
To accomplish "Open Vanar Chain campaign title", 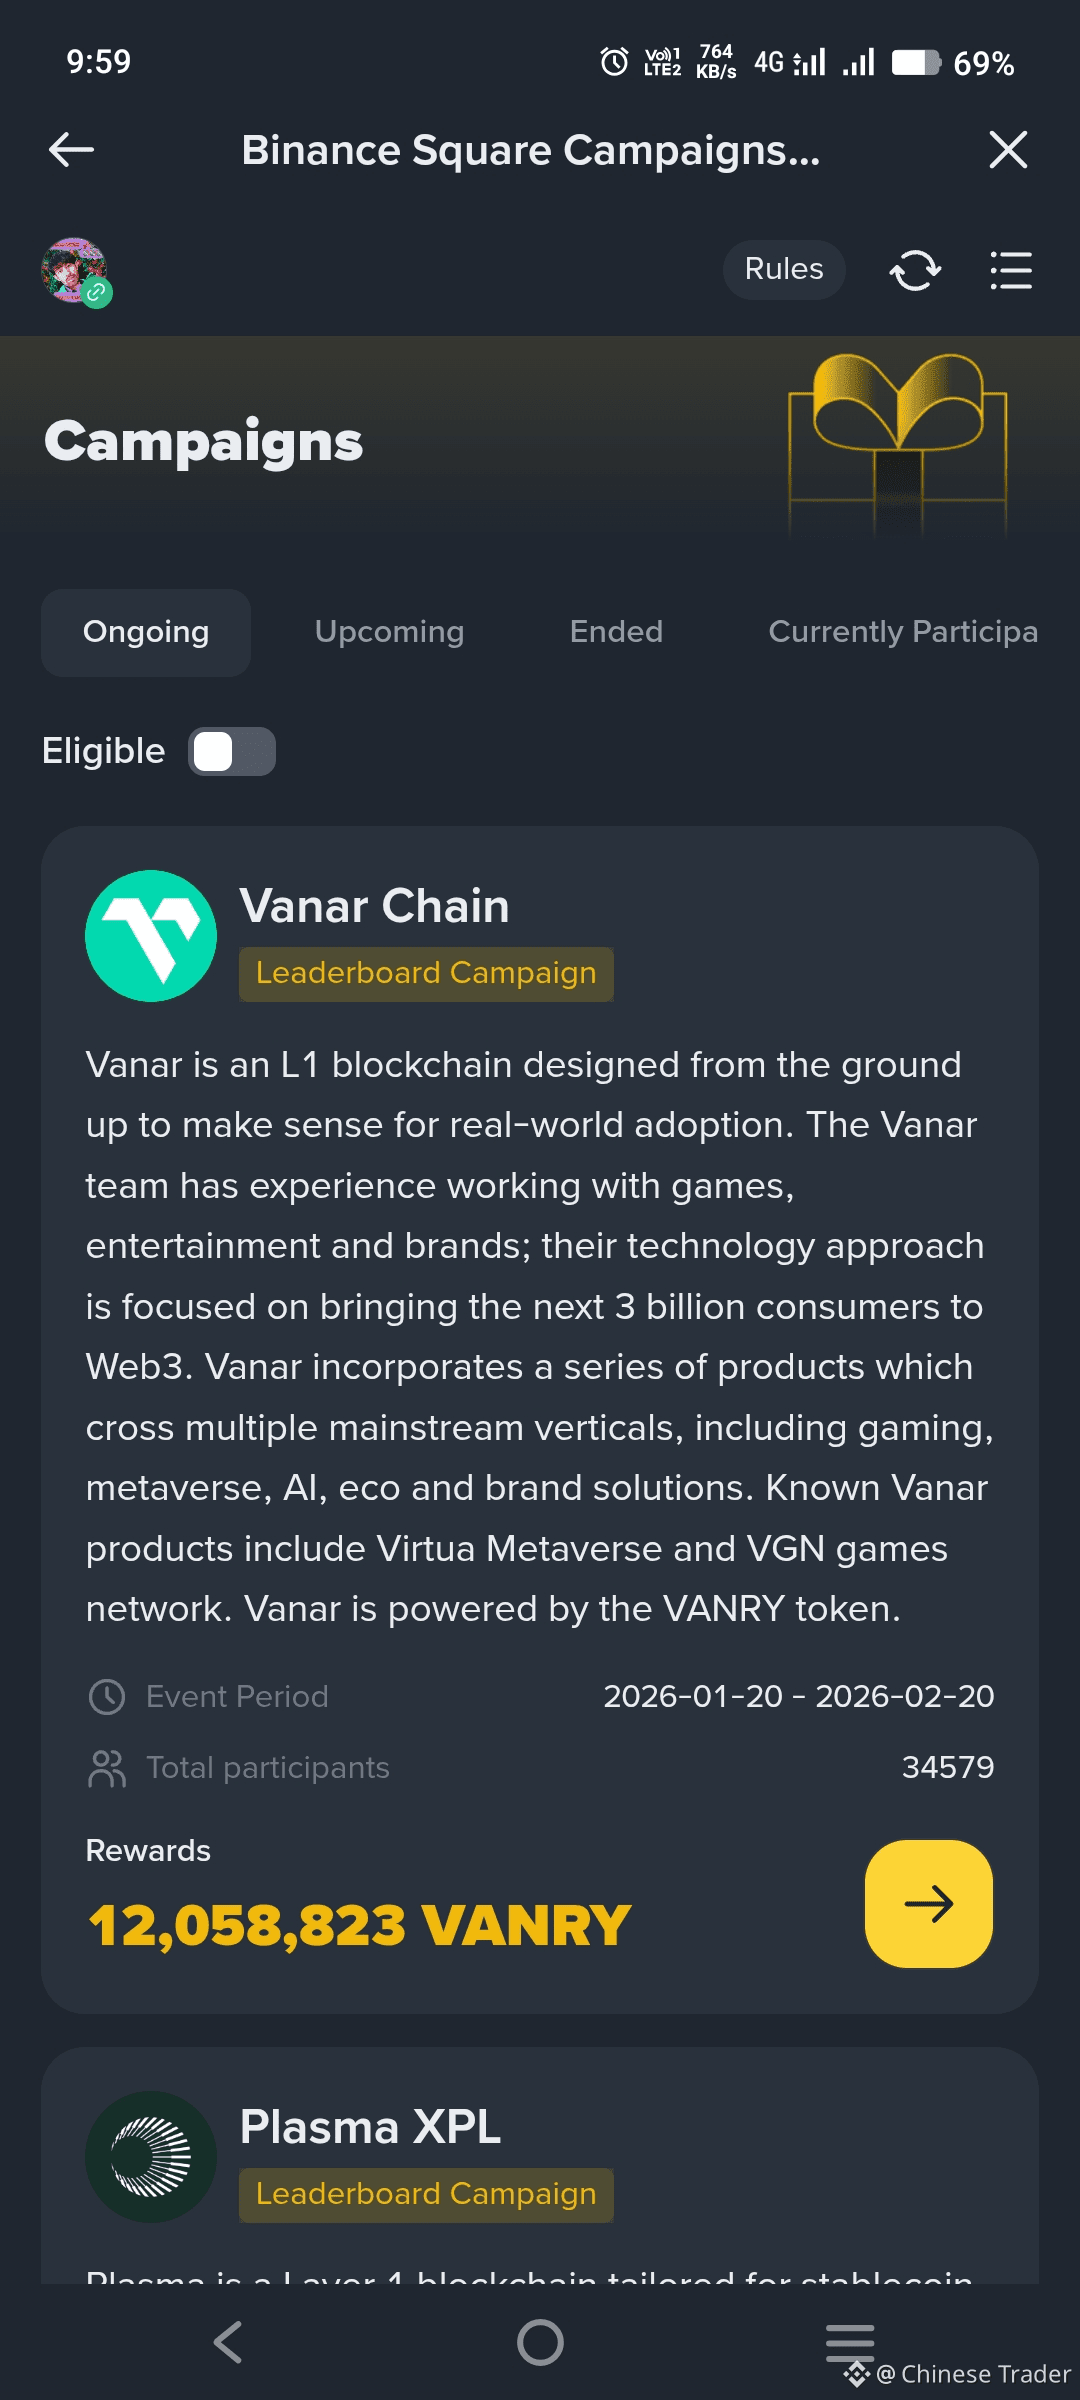I will pyautogui.click(x=374, y=906).
